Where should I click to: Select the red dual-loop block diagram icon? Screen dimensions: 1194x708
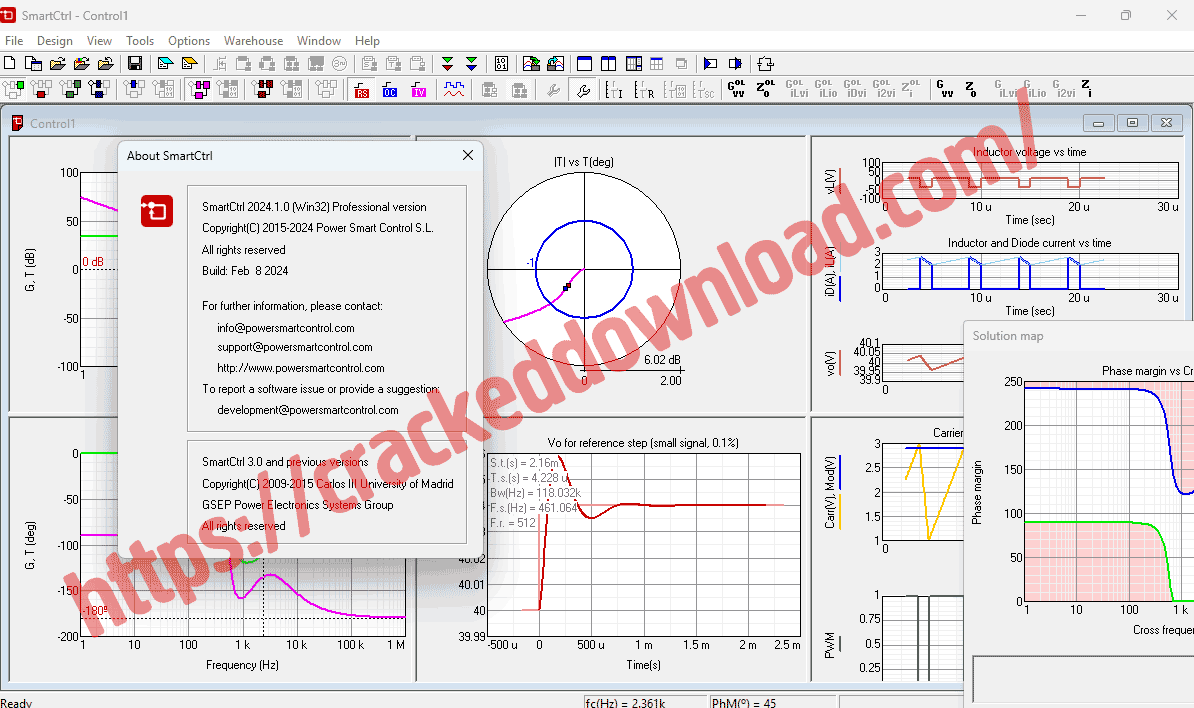tap(263, 90)
